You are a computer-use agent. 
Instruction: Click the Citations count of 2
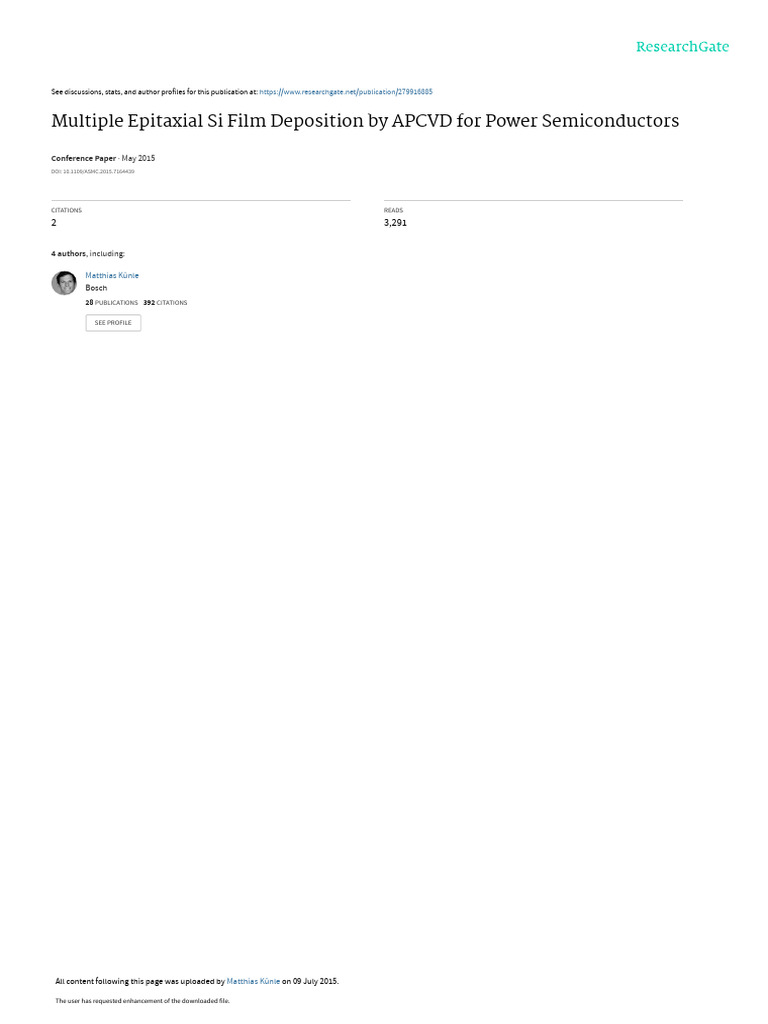pyautogui.click(x=54, y=223)
